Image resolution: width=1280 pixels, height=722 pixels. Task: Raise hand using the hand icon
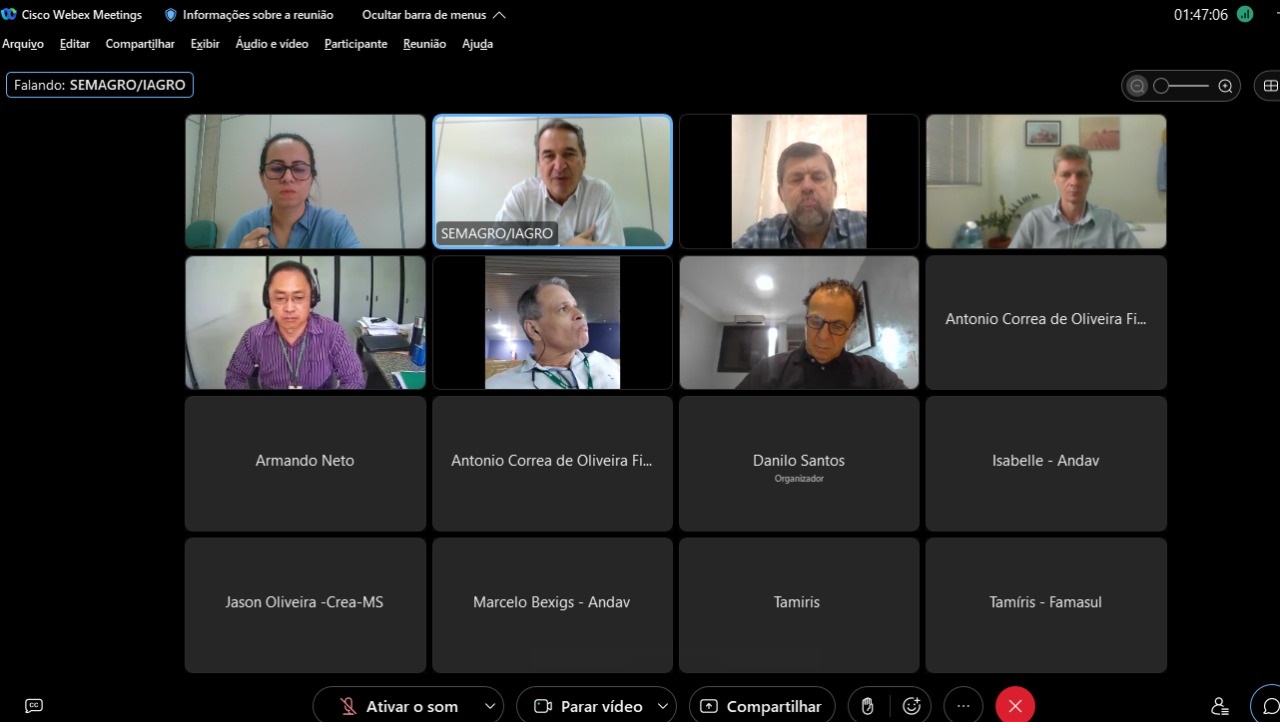[868, 706]
